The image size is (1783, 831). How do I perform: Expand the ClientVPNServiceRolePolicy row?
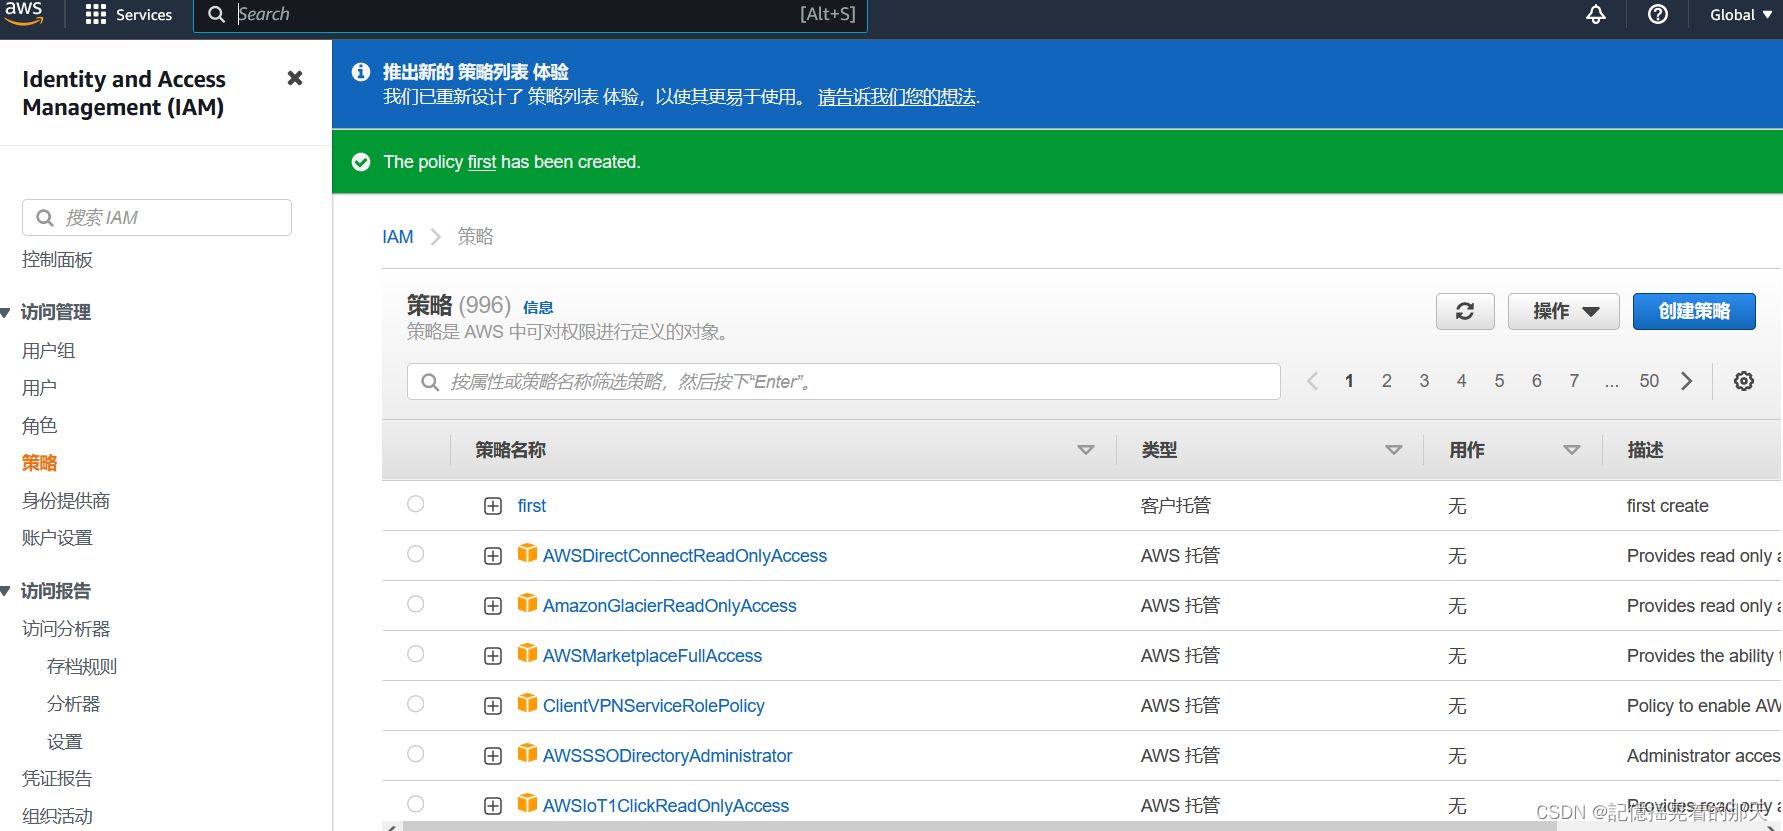tap(493, 706)
